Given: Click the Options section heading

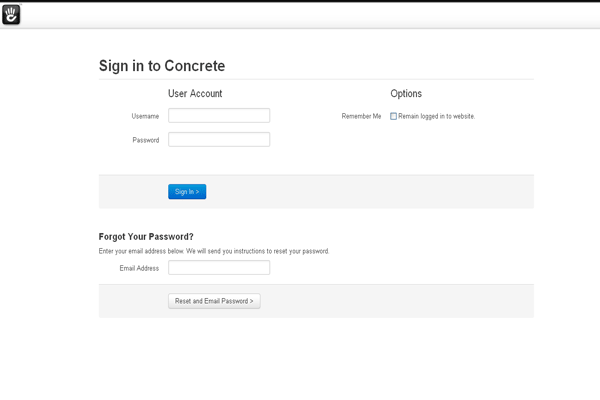Looking at the screenshot, I should (406, 94).
